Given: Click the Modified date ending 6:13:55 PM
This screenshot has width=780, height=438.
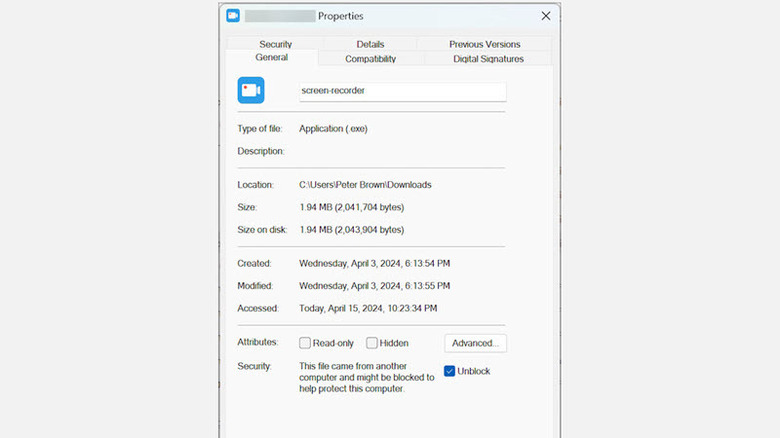Looking at the screenshot, I should click(375, 286).
